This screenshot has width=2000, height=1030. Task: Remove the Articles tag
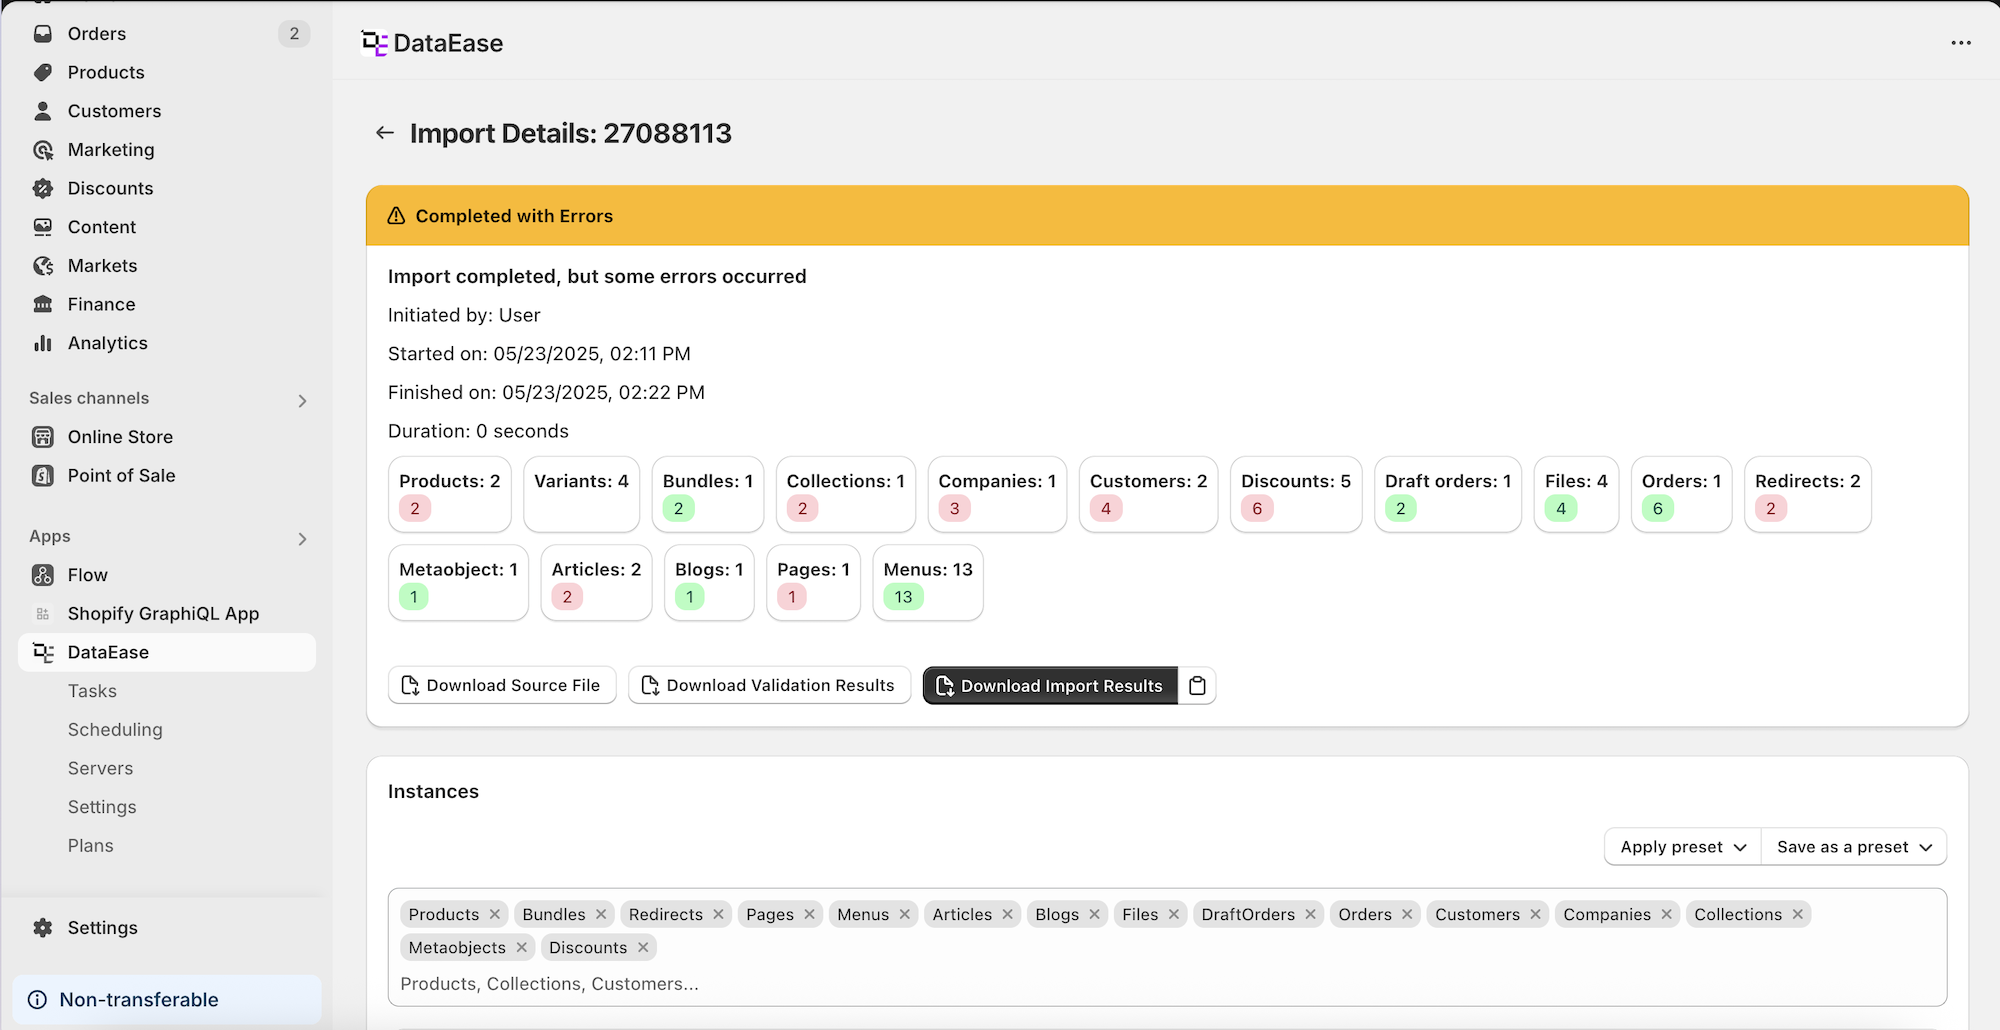tap(1007, 914)
